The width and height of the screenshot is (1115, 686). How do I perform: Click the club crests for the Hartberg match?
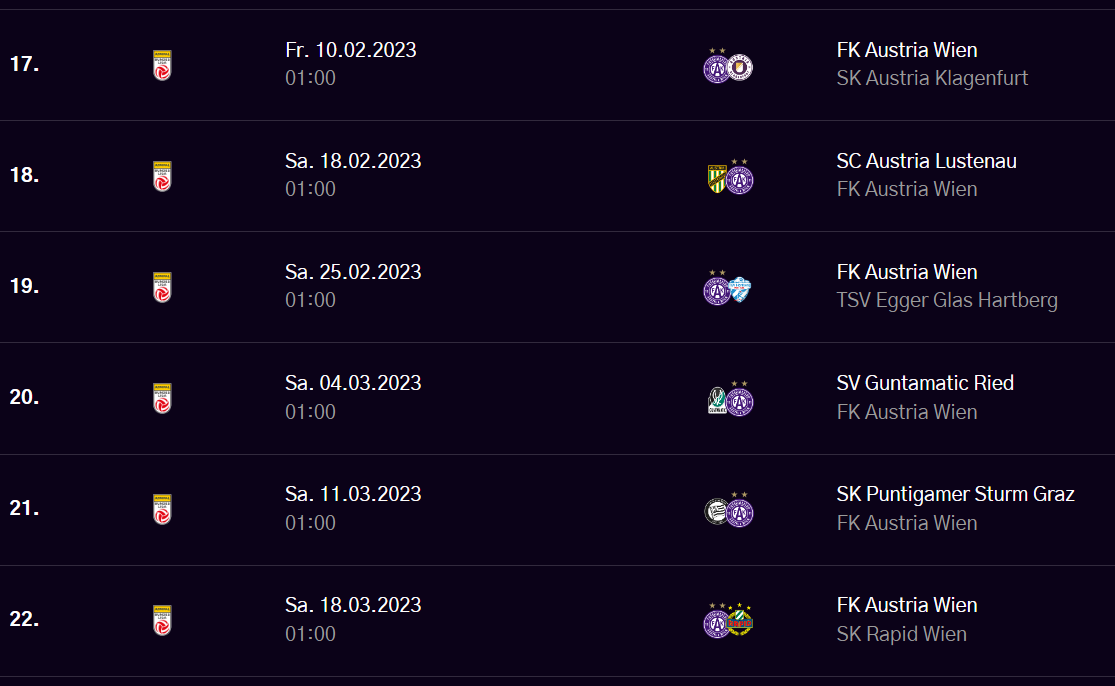tap(727, 287)
